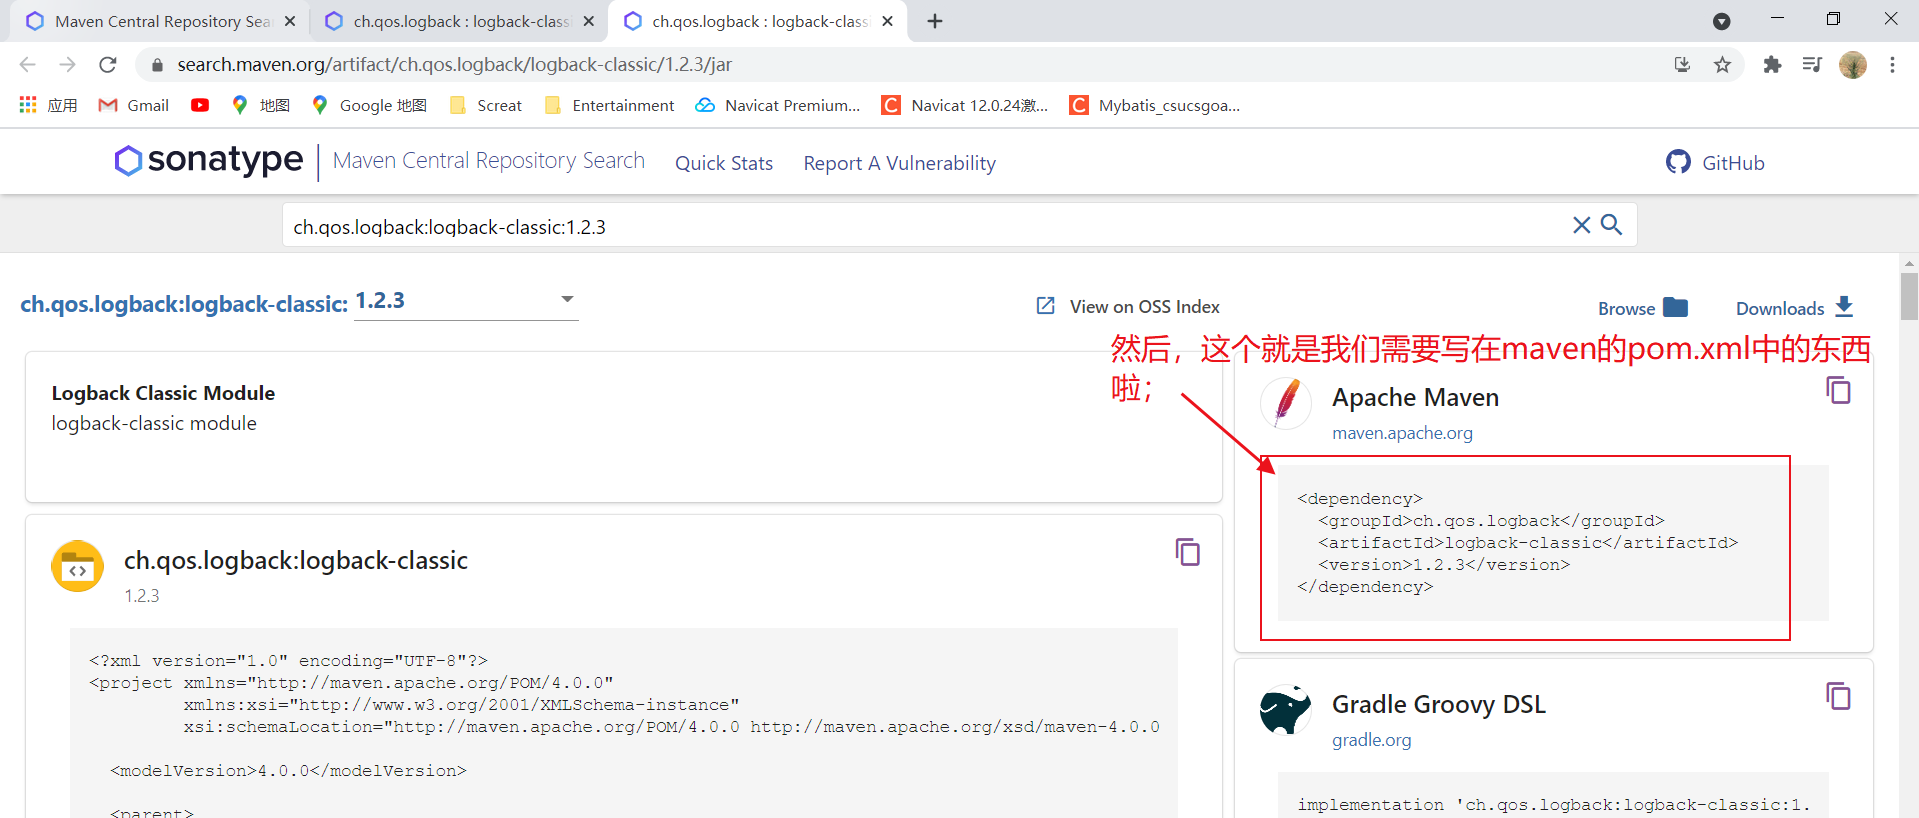Close the middle ch.qos.logback tab
Viewport: 1919px width, 818px height.
click(588, 21)
